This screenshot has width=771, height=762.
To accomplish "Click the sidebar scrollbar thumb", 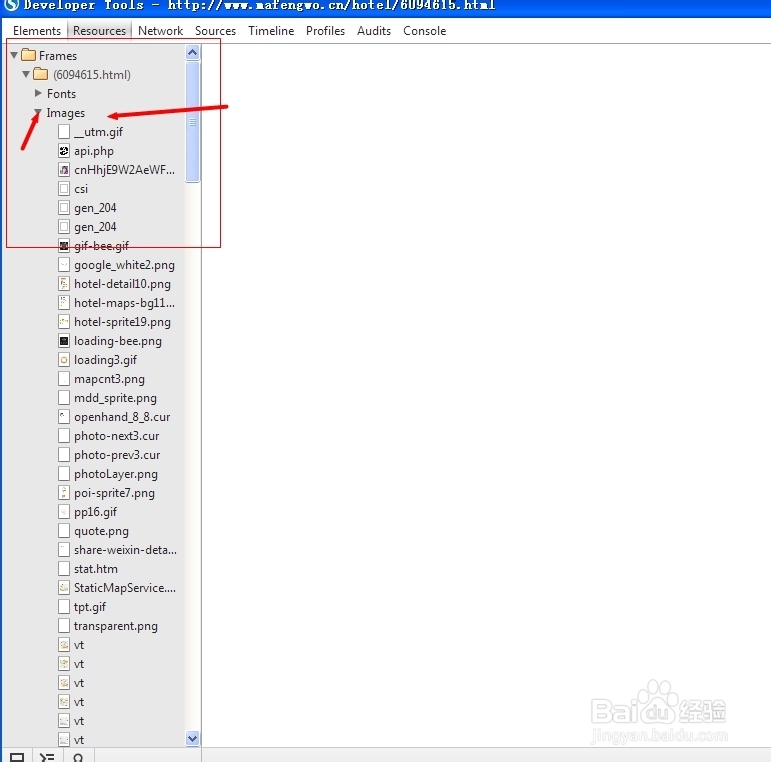I will [x=193, y=122].
